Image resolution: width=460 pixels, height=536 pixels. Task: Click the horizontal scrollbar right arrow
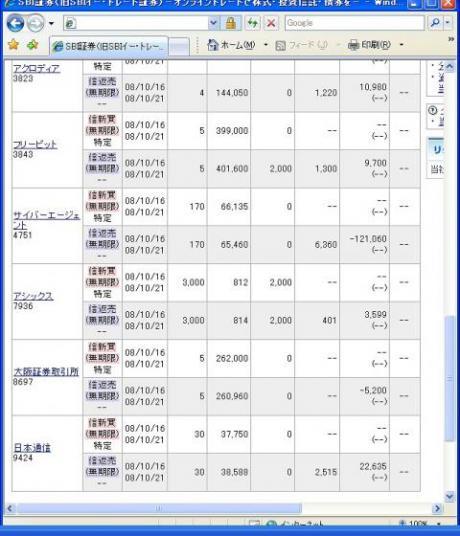pyautogui.click(x=437, y=508)
